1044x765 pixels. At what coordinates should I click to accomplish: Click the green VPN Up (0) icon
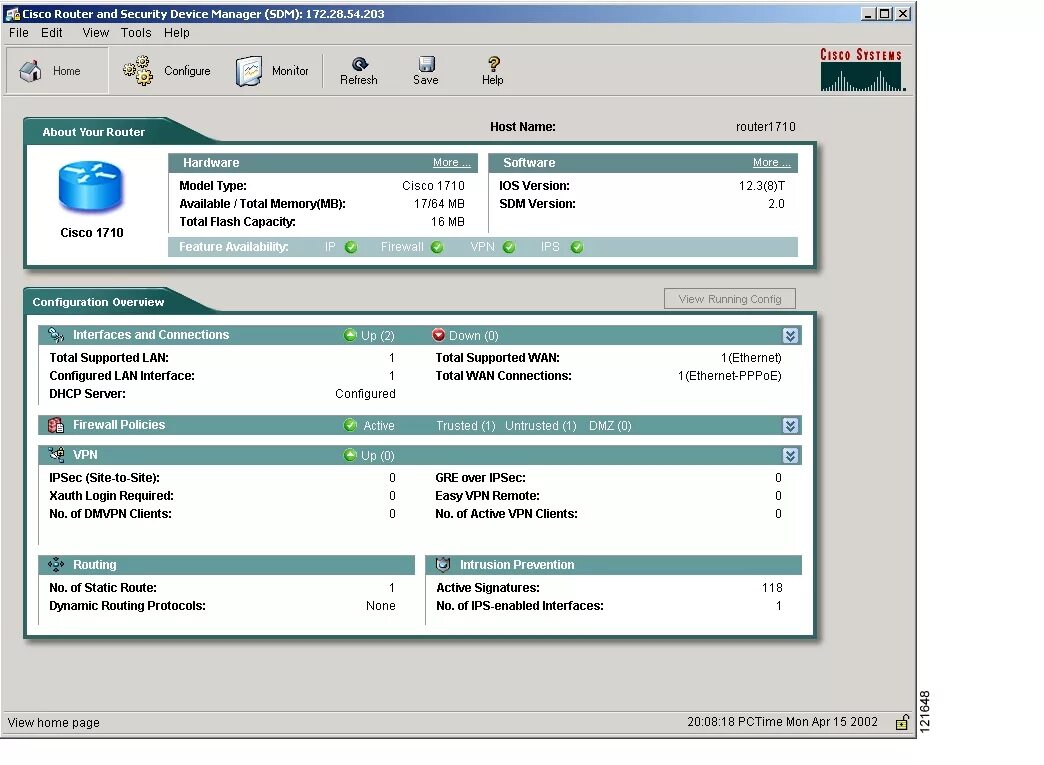tap(350, 455)
